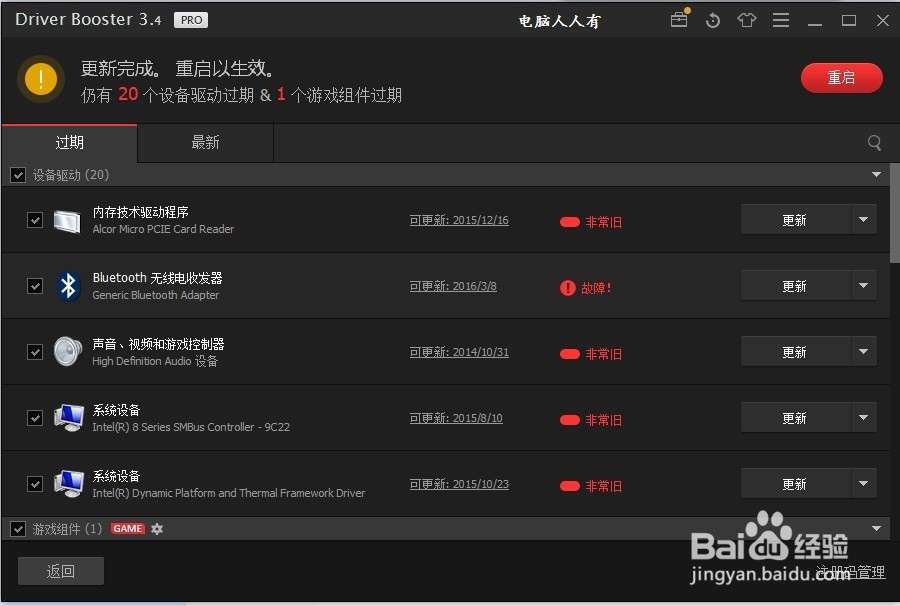Click the yellow warning status icon
Image resolution: width=900 pixels, height=606 pixels.
tap(41, 79)
